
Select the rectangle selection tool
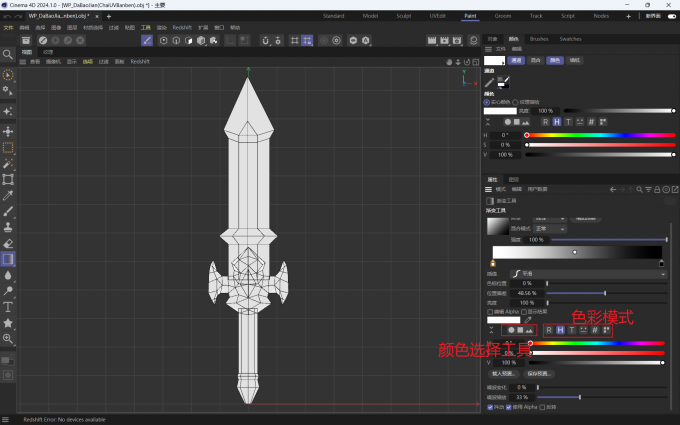tap(8, 147)
